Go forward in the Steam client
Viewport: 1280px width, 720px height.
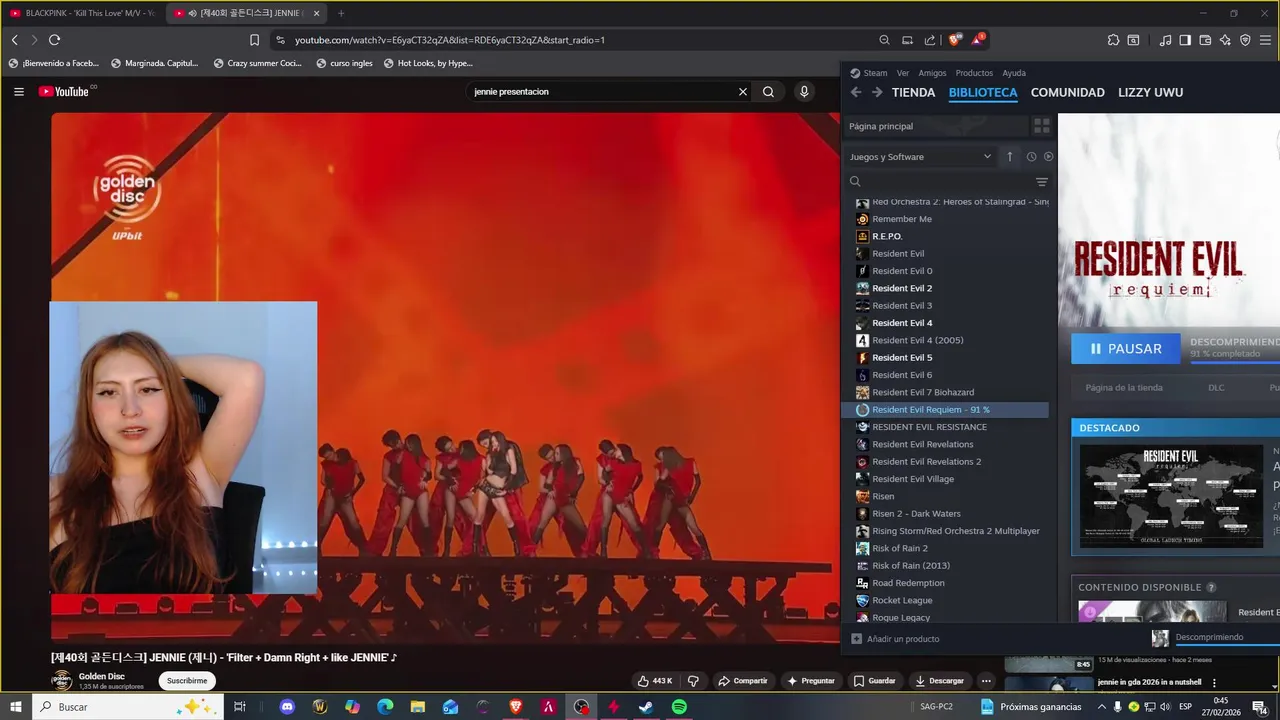click(877, 92)
